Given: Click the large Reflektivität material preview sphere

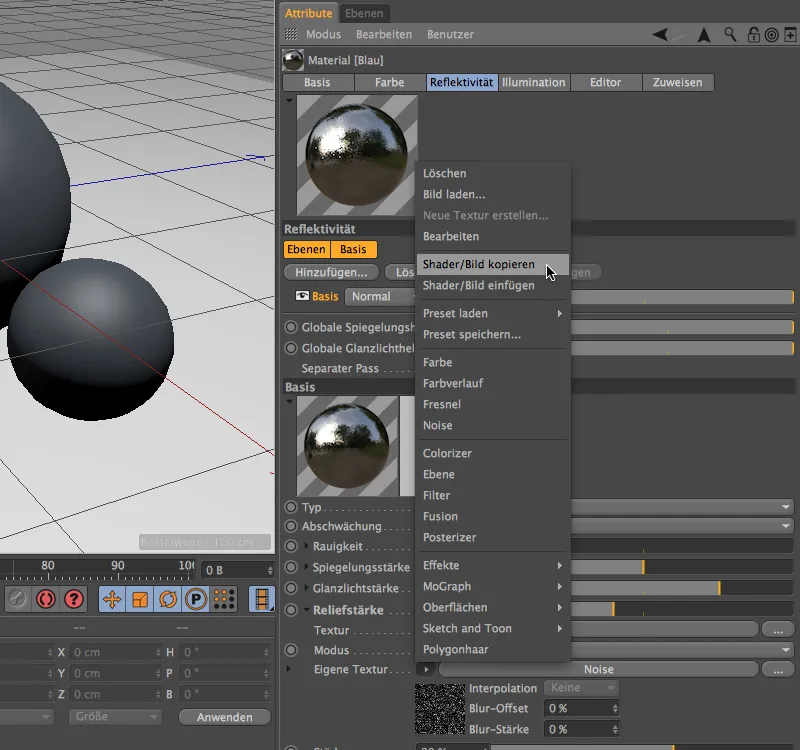Looking at the screenshot, I should pos(357,155).
